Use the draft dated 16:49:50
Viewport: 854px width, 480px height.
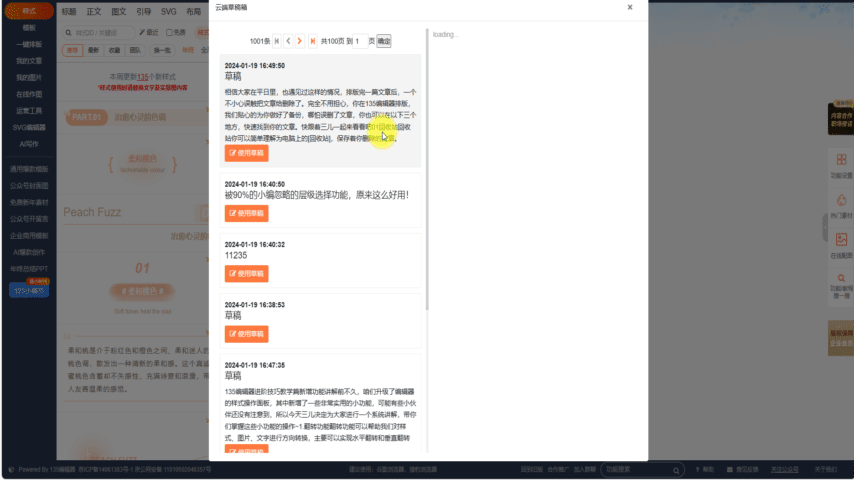(246, 153)
